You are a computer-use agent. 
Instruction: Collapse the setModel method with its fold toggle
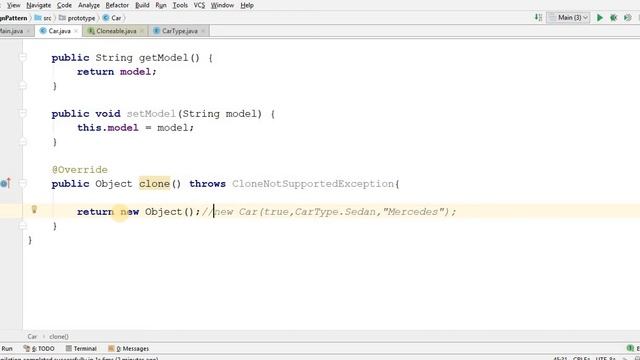click(23, 113)
